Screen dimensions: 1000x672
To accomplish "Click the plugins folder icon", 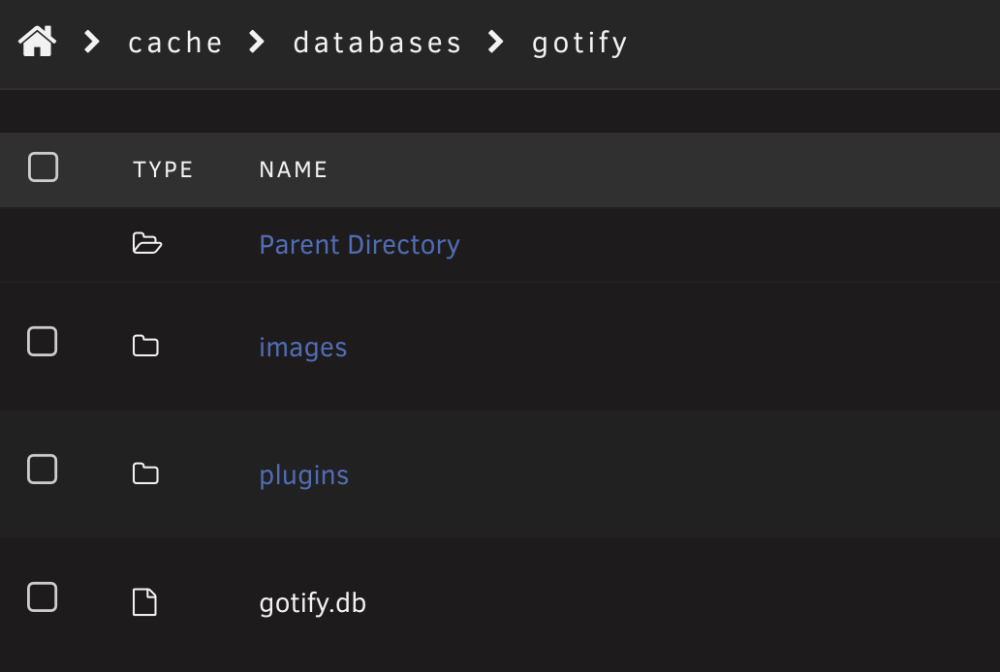I will point(145,473).
